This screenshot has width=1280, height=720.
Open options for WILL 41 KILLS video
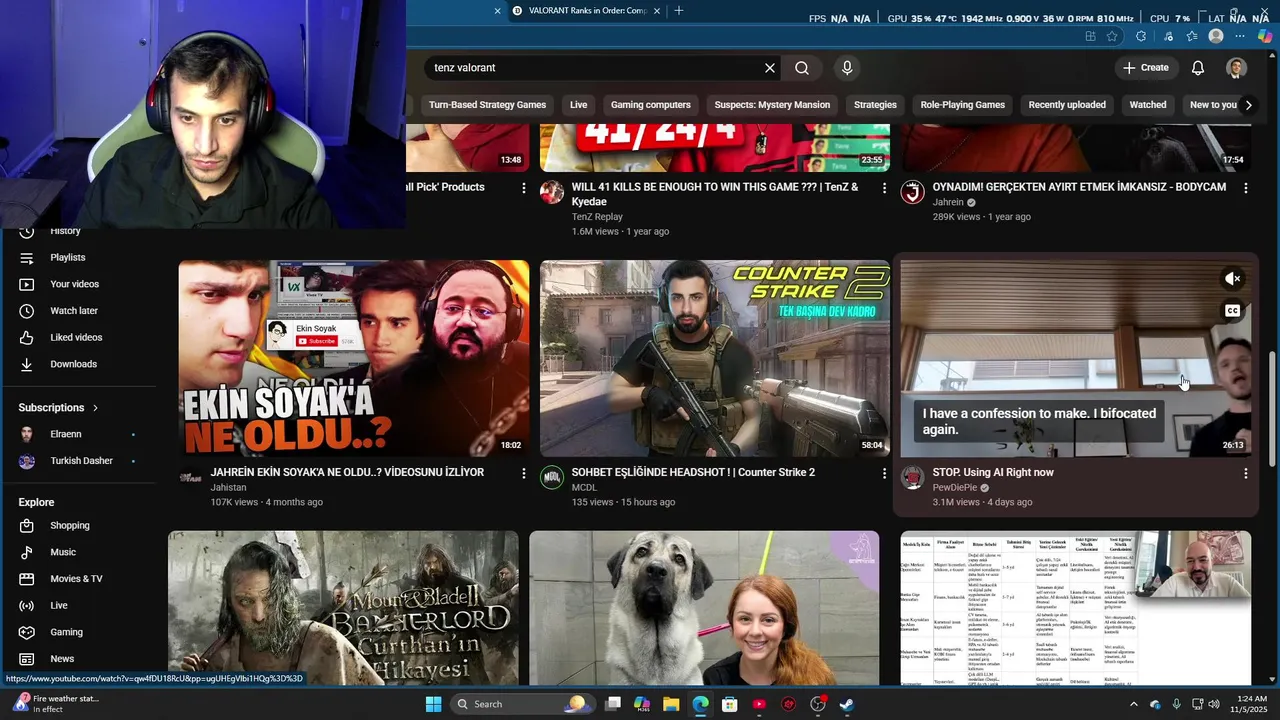pos(884,188)
